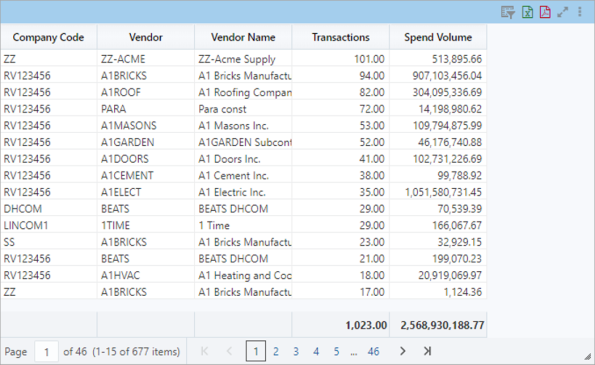Viewport: 595px width, 365px height.
Task: Select the A1HVAC vendor cell
Action: point(146,275)
